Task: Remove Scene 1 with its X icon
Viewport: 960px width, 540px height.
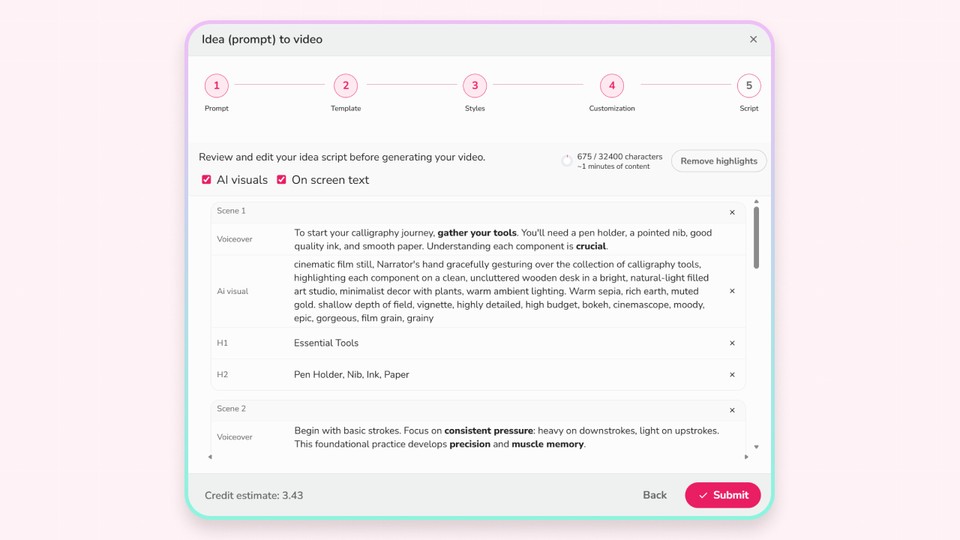Action: (x=732, y=212)
